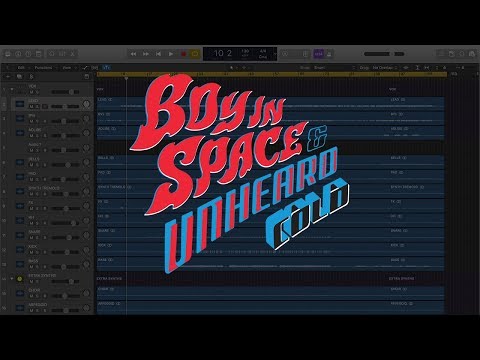Image resolution: width=480 pixels, height=360 pixels.
Task: Open the LCD display mode arrow
Action: [x=275, y=54]
